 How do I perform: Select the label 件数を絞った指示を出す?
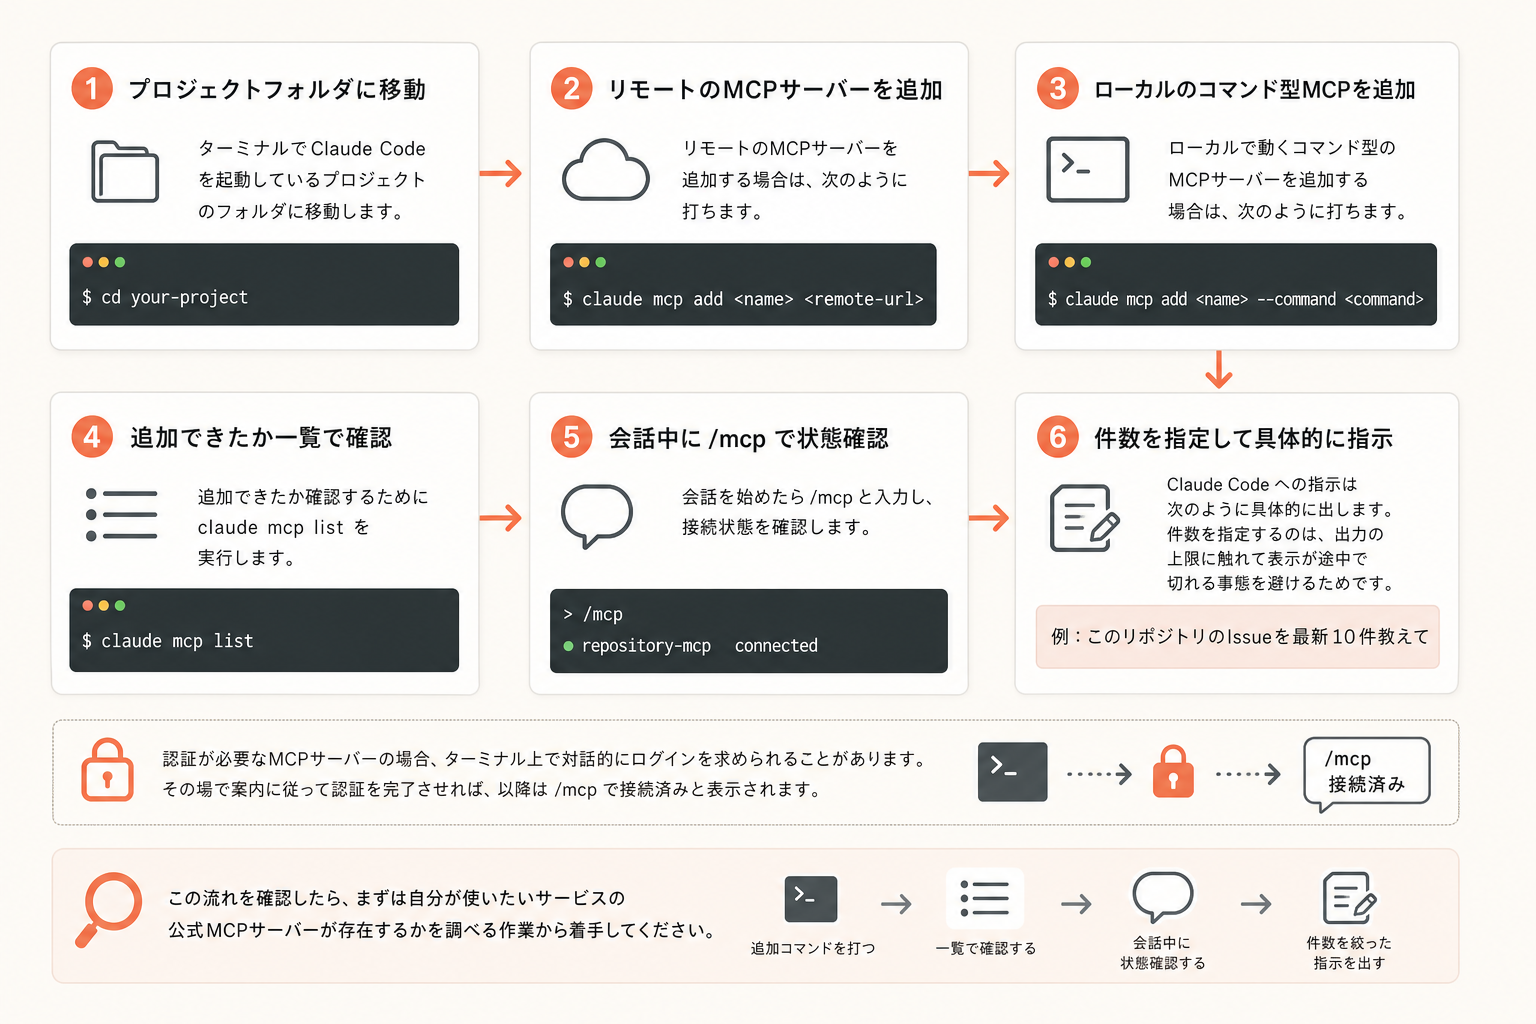click(1349, 953)
